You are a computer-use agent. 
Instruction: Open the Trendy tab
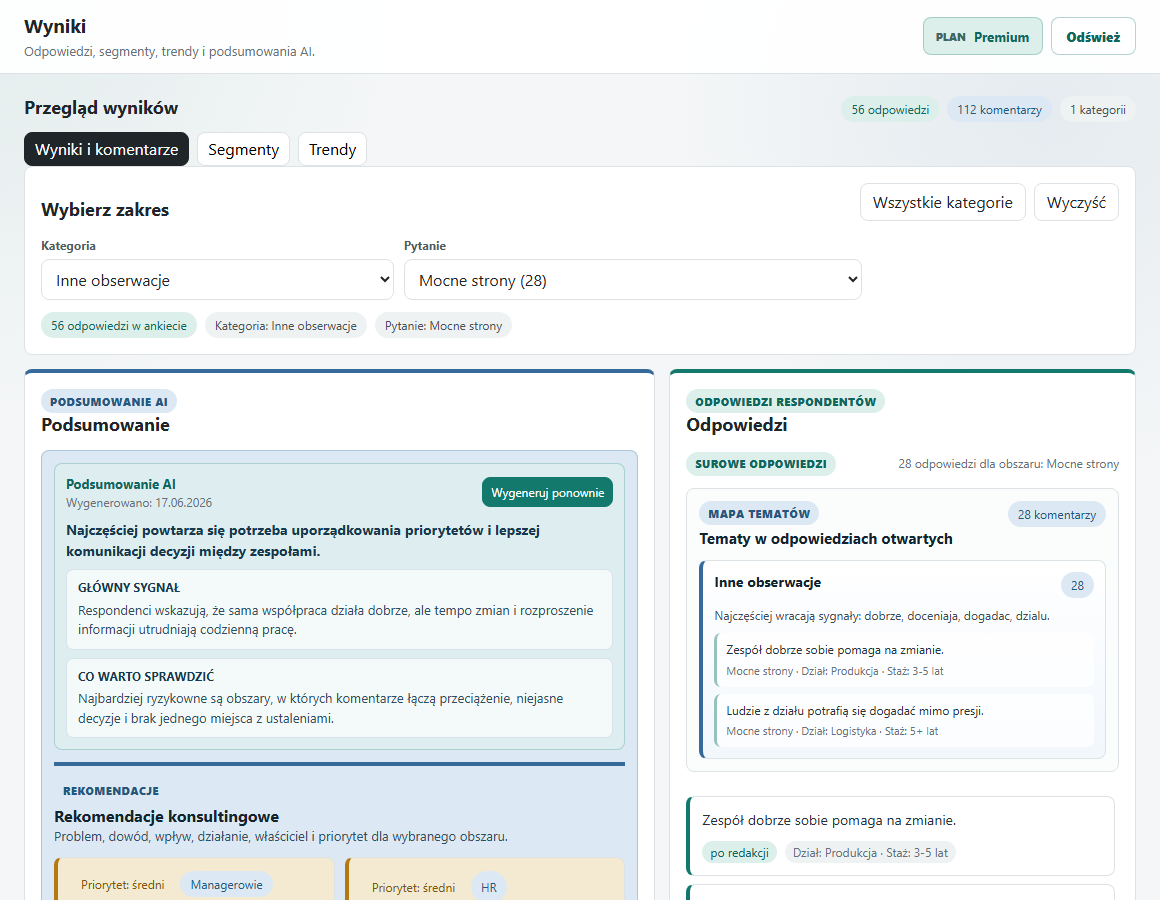[x=332, y=149]
